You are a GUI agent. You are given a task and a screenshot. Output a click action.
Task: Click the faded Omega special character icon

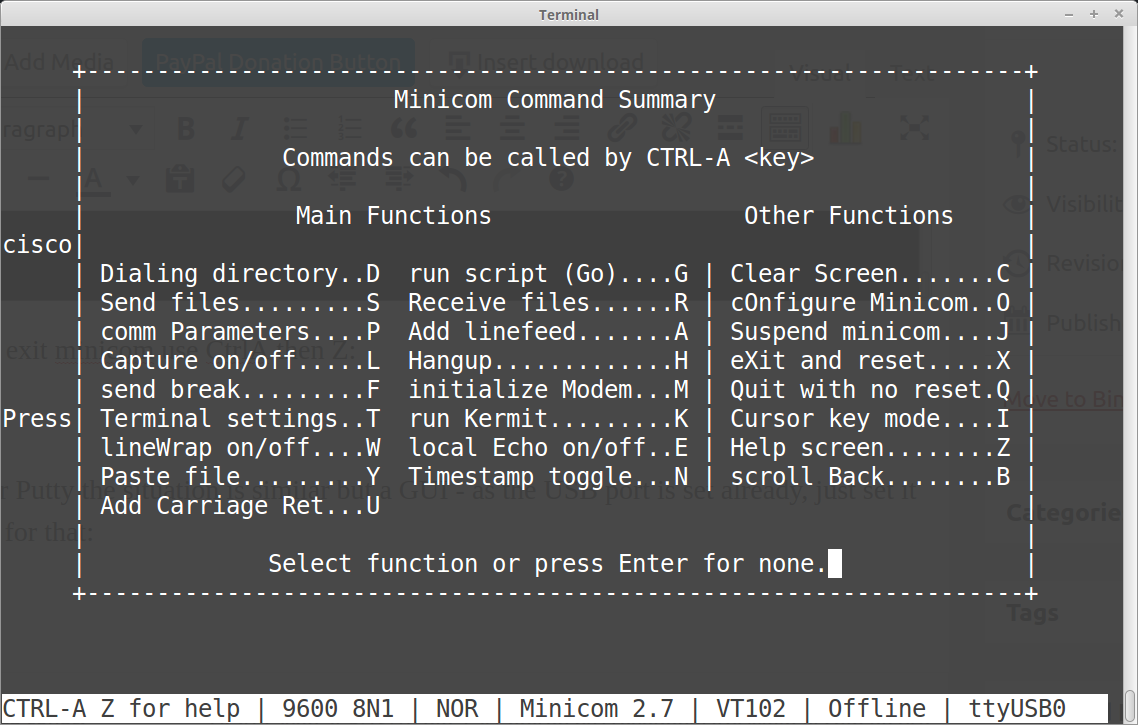pyautogui.click(x=288, y=180)
